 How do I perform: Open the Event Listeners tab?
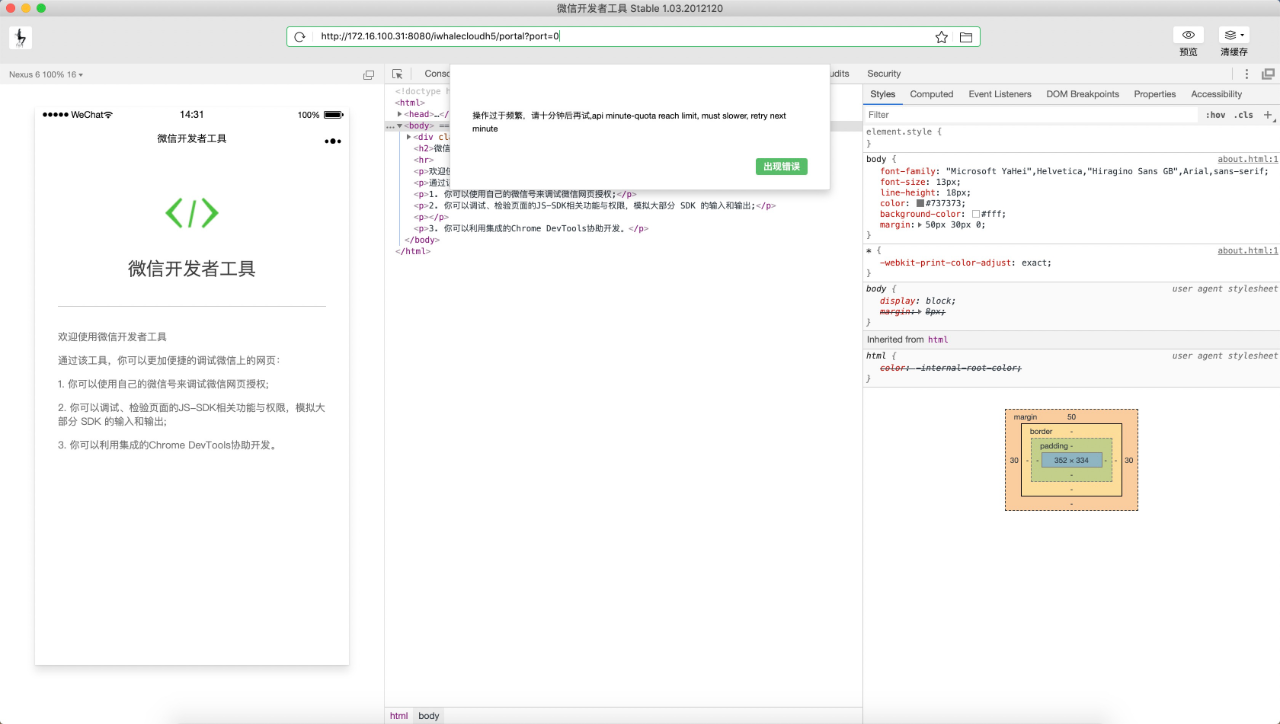[1000, 94]
